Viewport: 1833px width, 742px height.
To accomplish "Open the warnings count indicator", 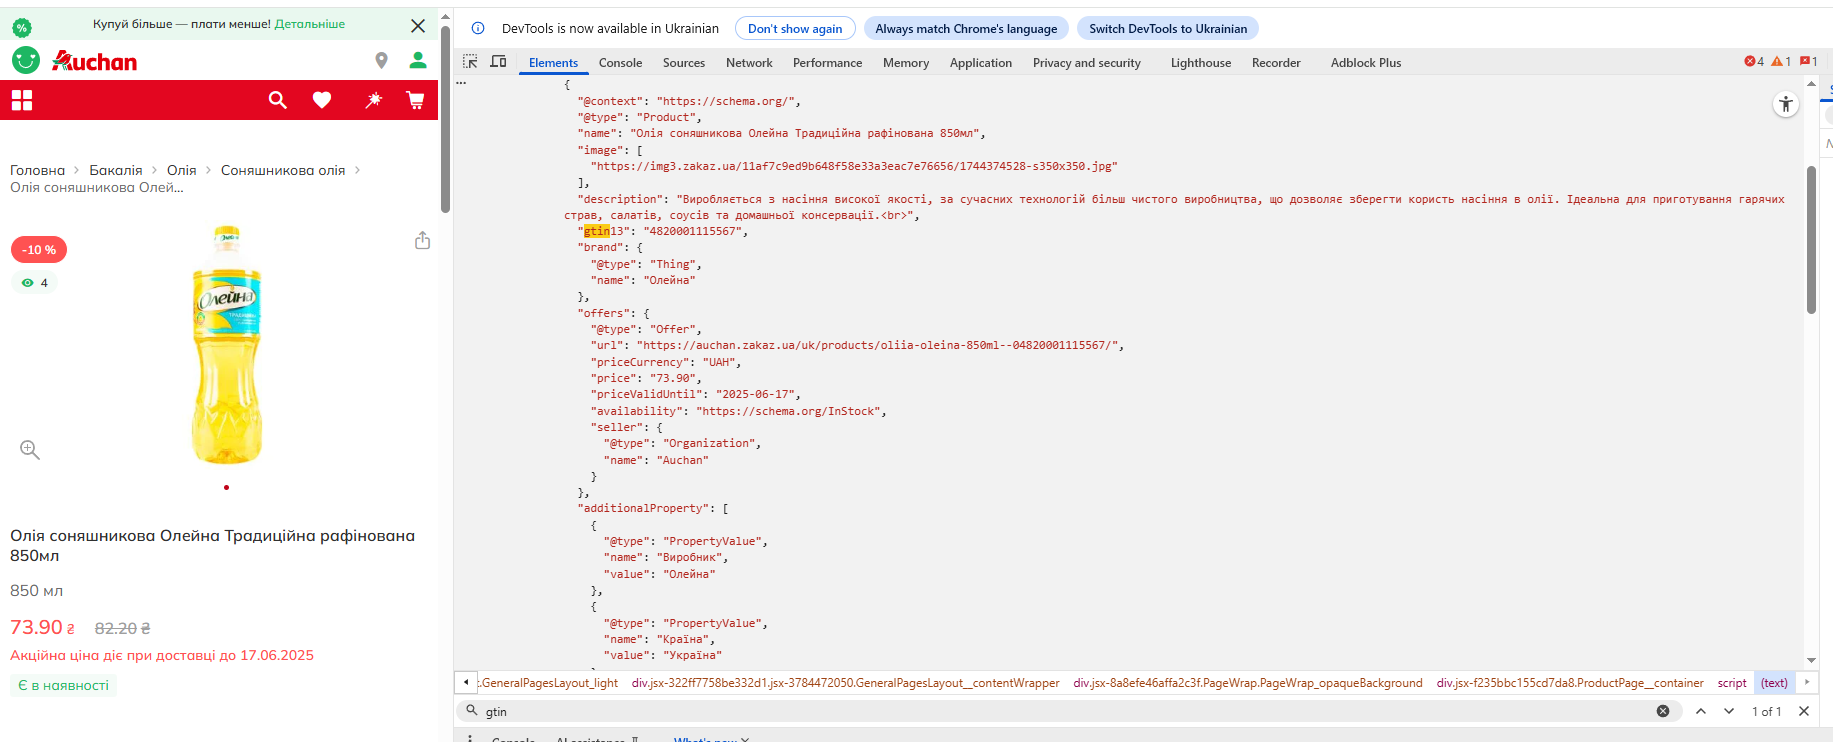I will (1781, 62).
